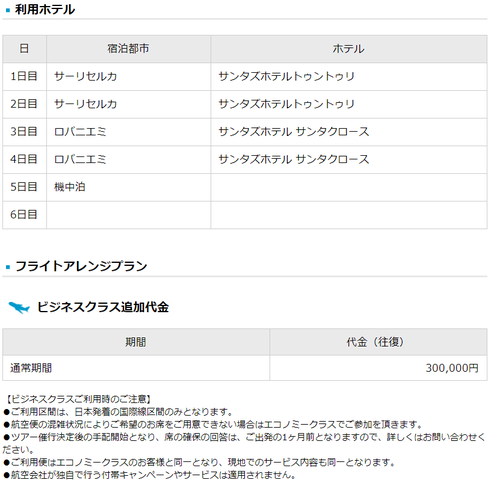This screenshot has width=491, height=480.
Task: Click the airplane icon beside ビジネスクラス追加代金
Action: click(19, 307)
